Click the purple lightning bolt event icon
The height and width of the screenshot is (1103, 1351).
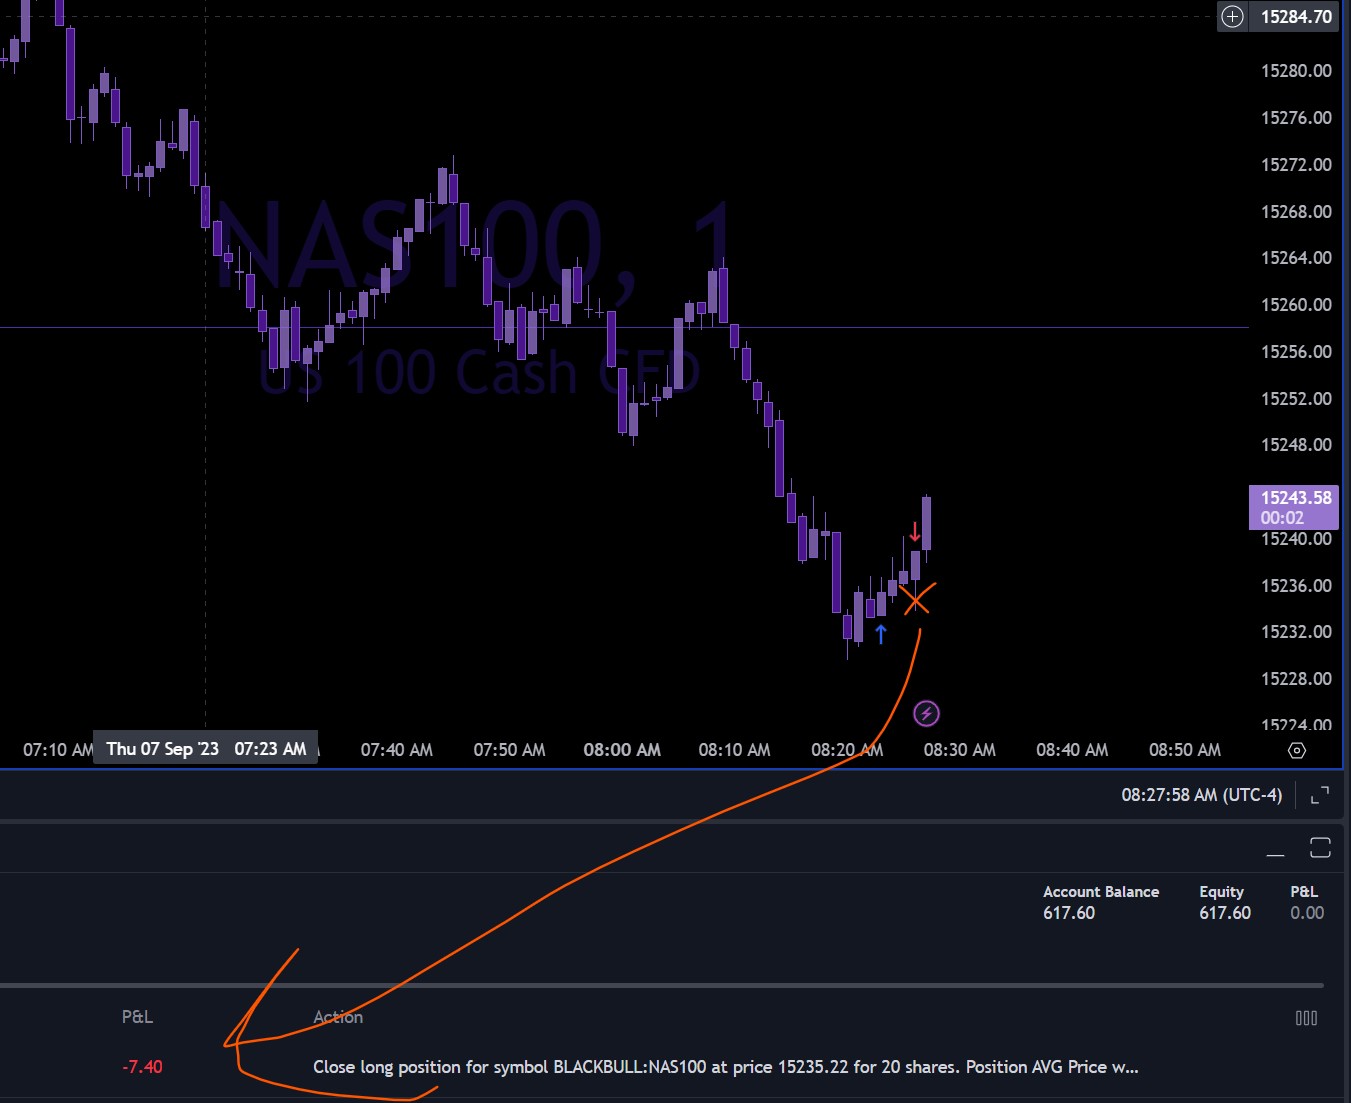click(927, 713)
